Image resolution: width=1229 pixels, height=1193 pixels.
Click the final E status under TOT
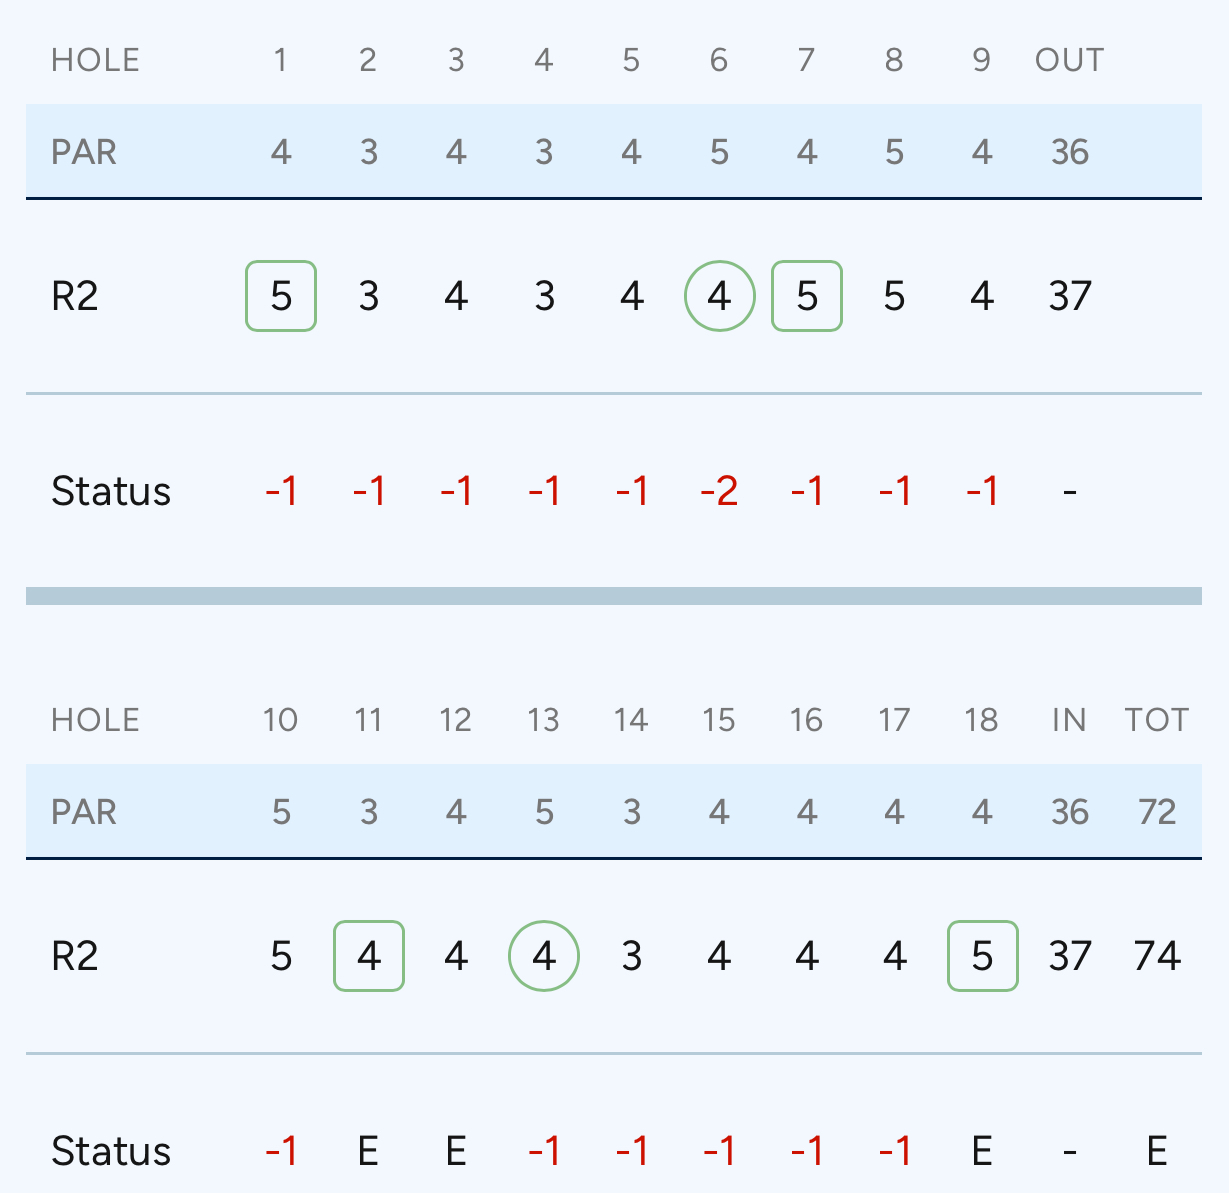tap(1157, 1151)
